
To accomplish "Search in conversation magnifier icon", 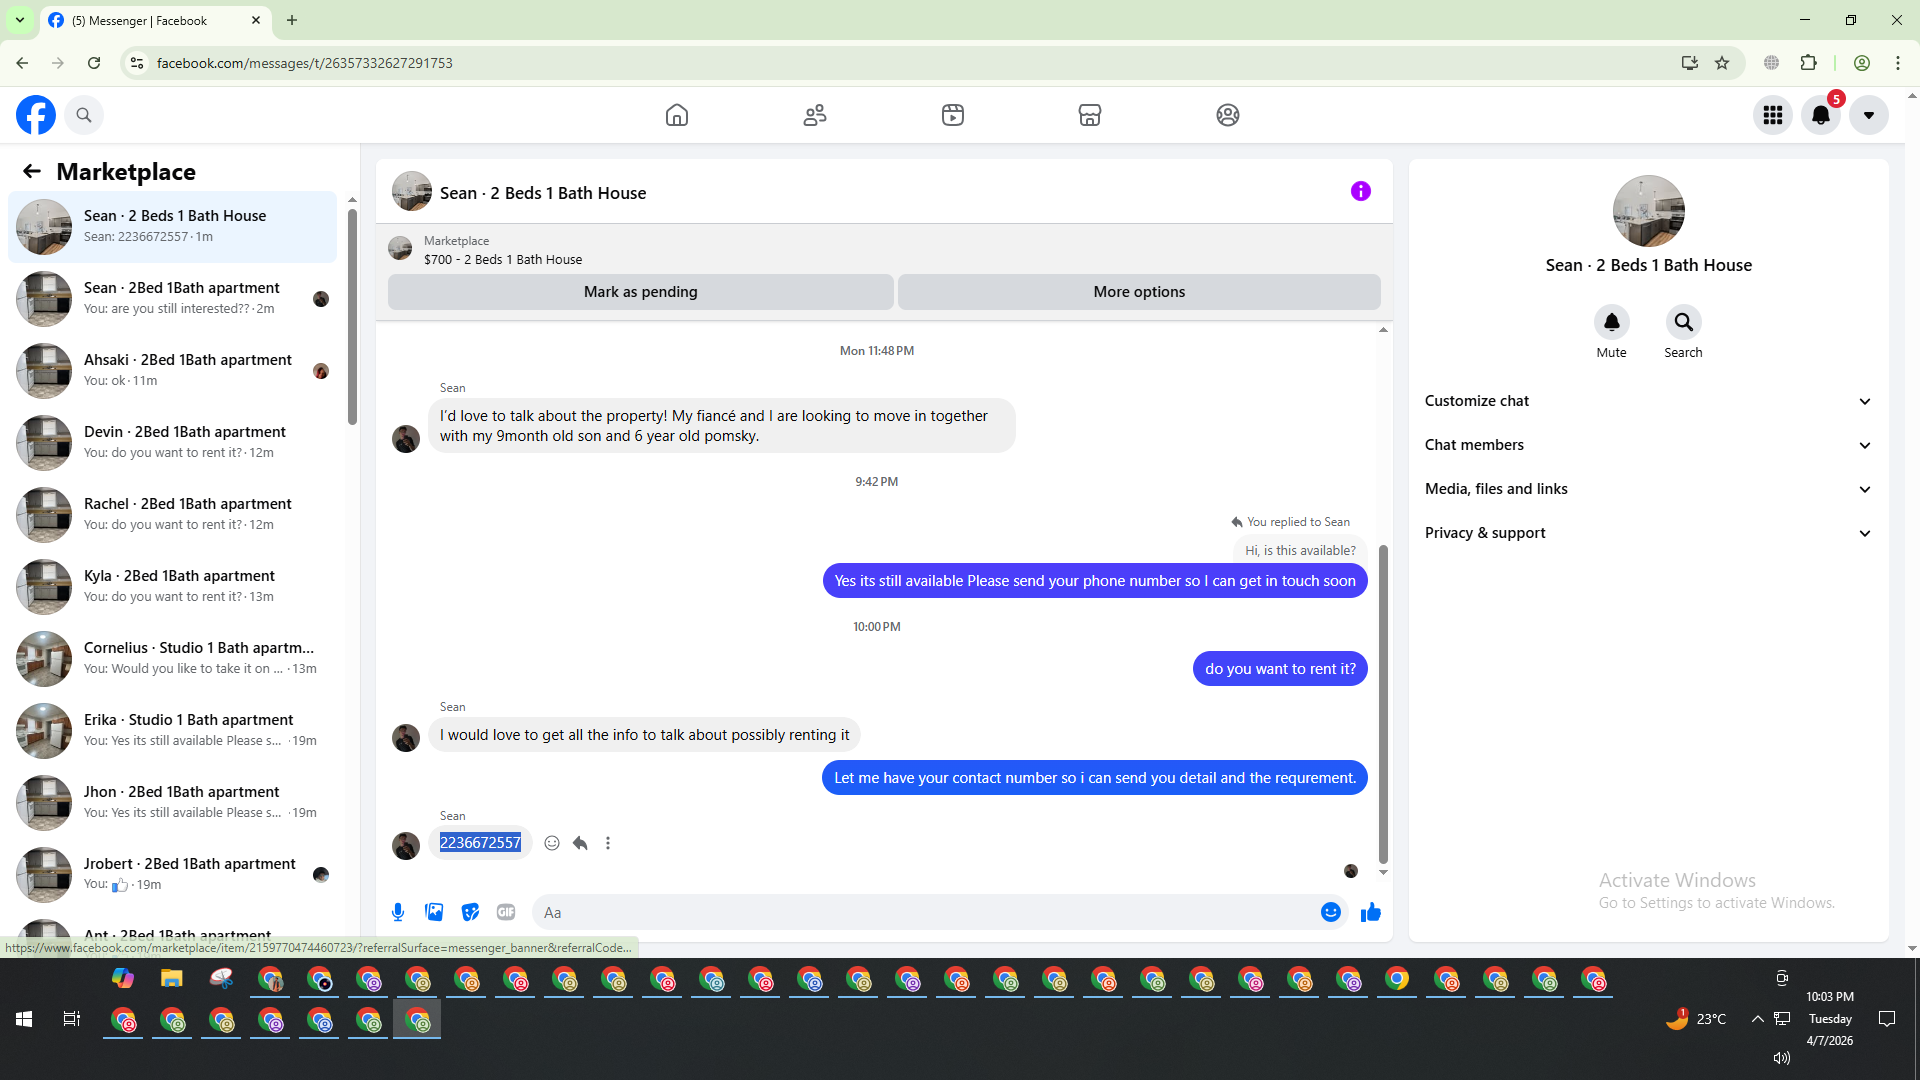I will (1684, 322).
